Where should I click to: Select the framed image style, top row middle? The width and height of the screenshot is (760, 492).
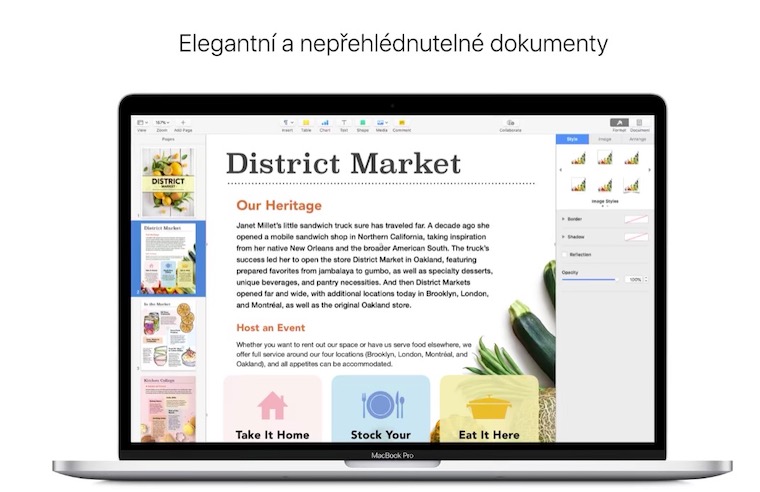click(605, 158)
